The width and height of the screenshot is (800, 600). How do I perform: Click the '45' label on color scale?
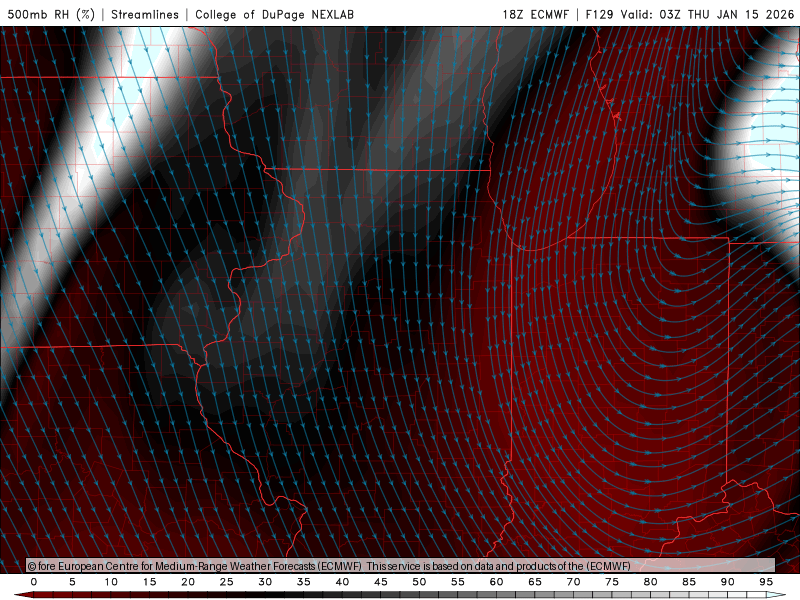tap(381, 582)
